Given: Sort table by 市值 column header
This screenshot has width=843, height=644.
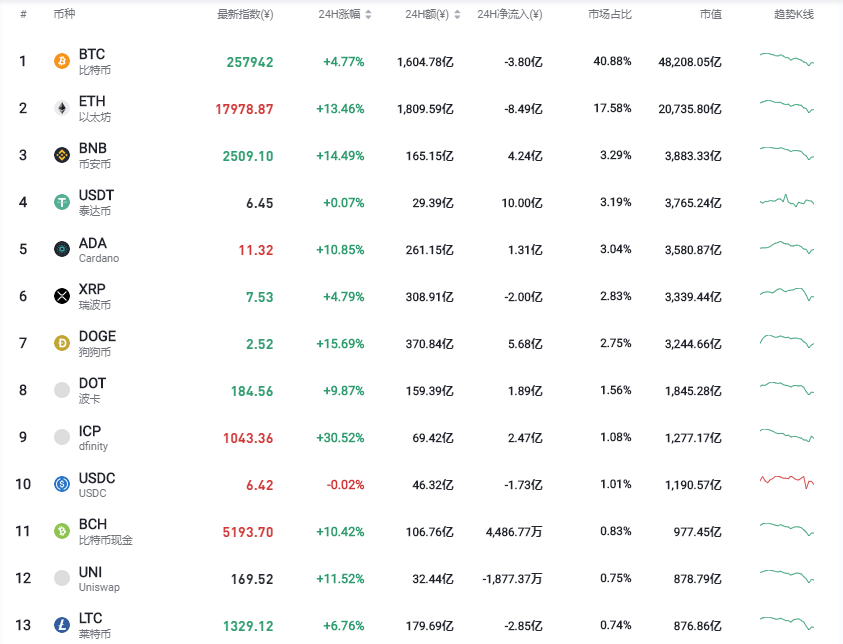Looking at the screenshot, I should point(710,15).
